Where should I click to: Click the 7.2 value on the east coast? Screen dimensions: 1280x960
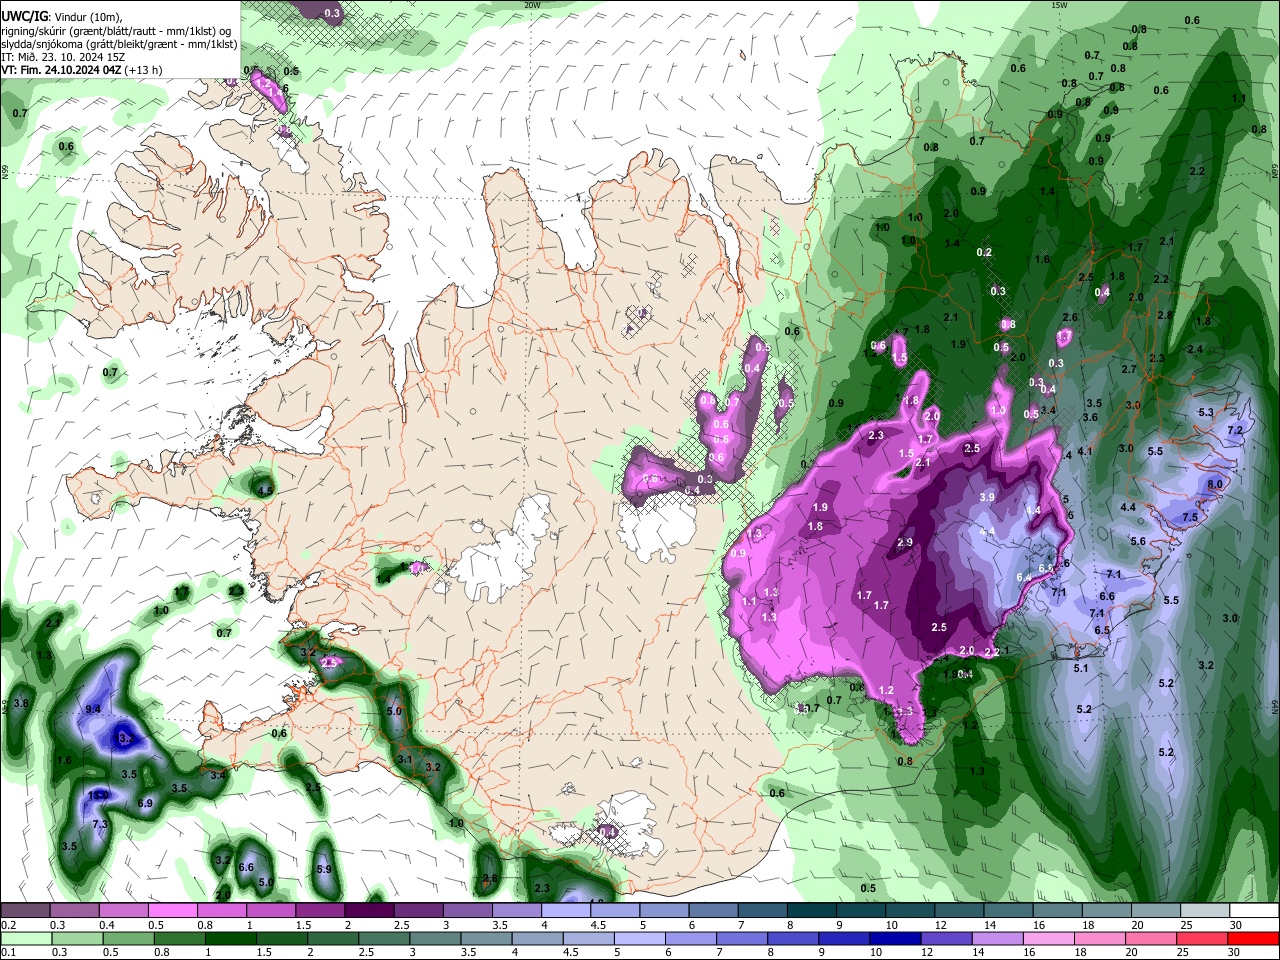(1235, 430)
